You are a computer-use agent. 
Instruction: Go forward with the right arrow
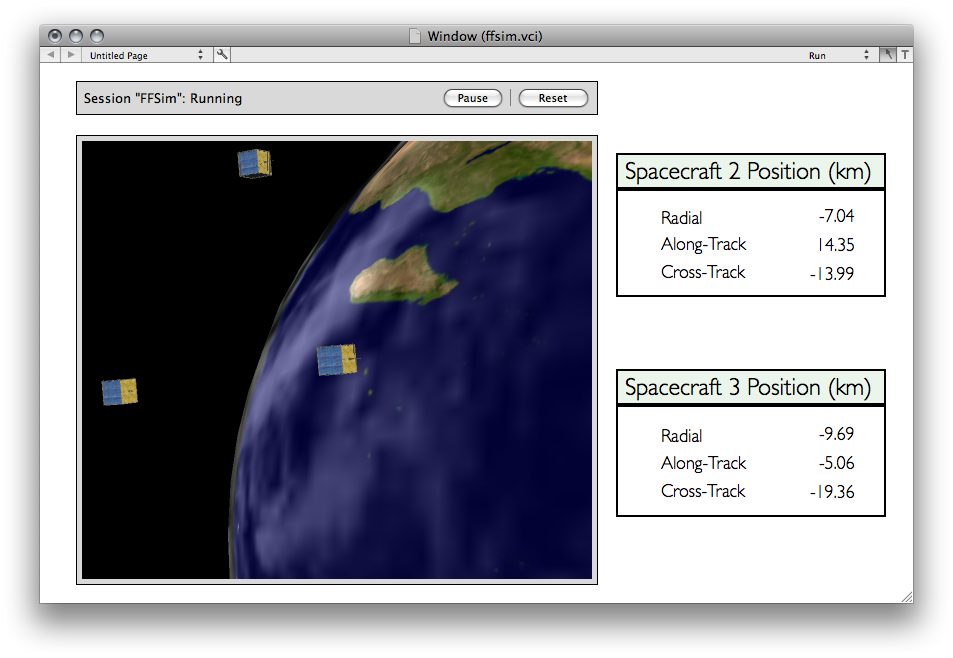71,55
